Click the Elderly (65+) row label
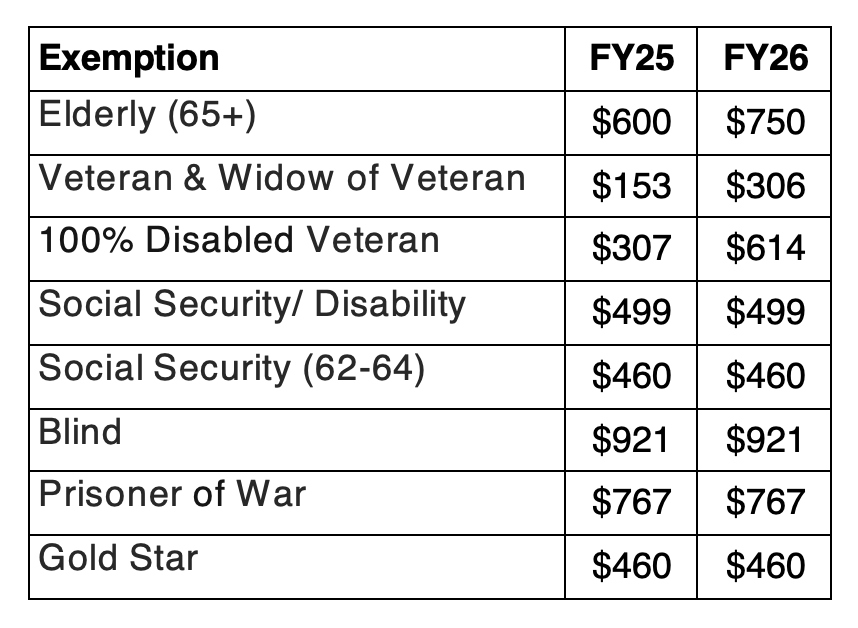 148,115
